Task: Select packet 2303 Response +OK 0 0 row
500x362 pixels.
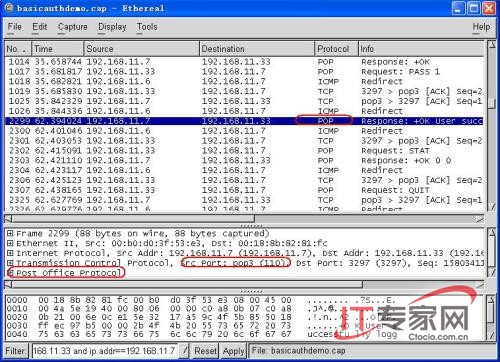Action: pyautogui.click(x=244, y=160)
